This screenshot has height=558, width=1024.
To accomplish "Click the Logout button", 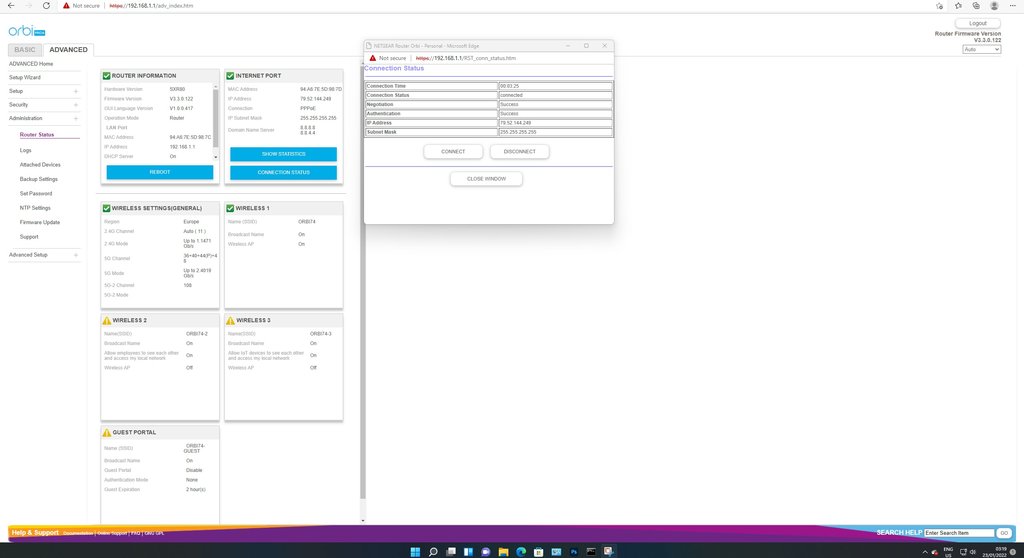I will tap(978, 24).
